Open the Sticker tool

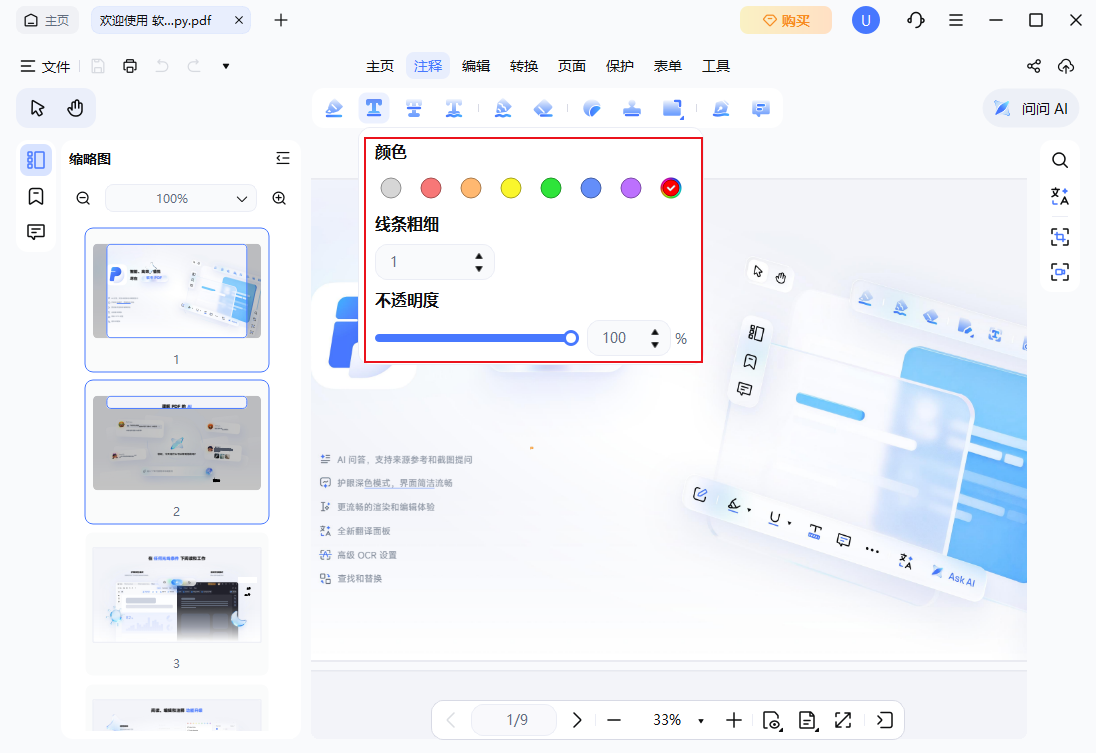592,108
